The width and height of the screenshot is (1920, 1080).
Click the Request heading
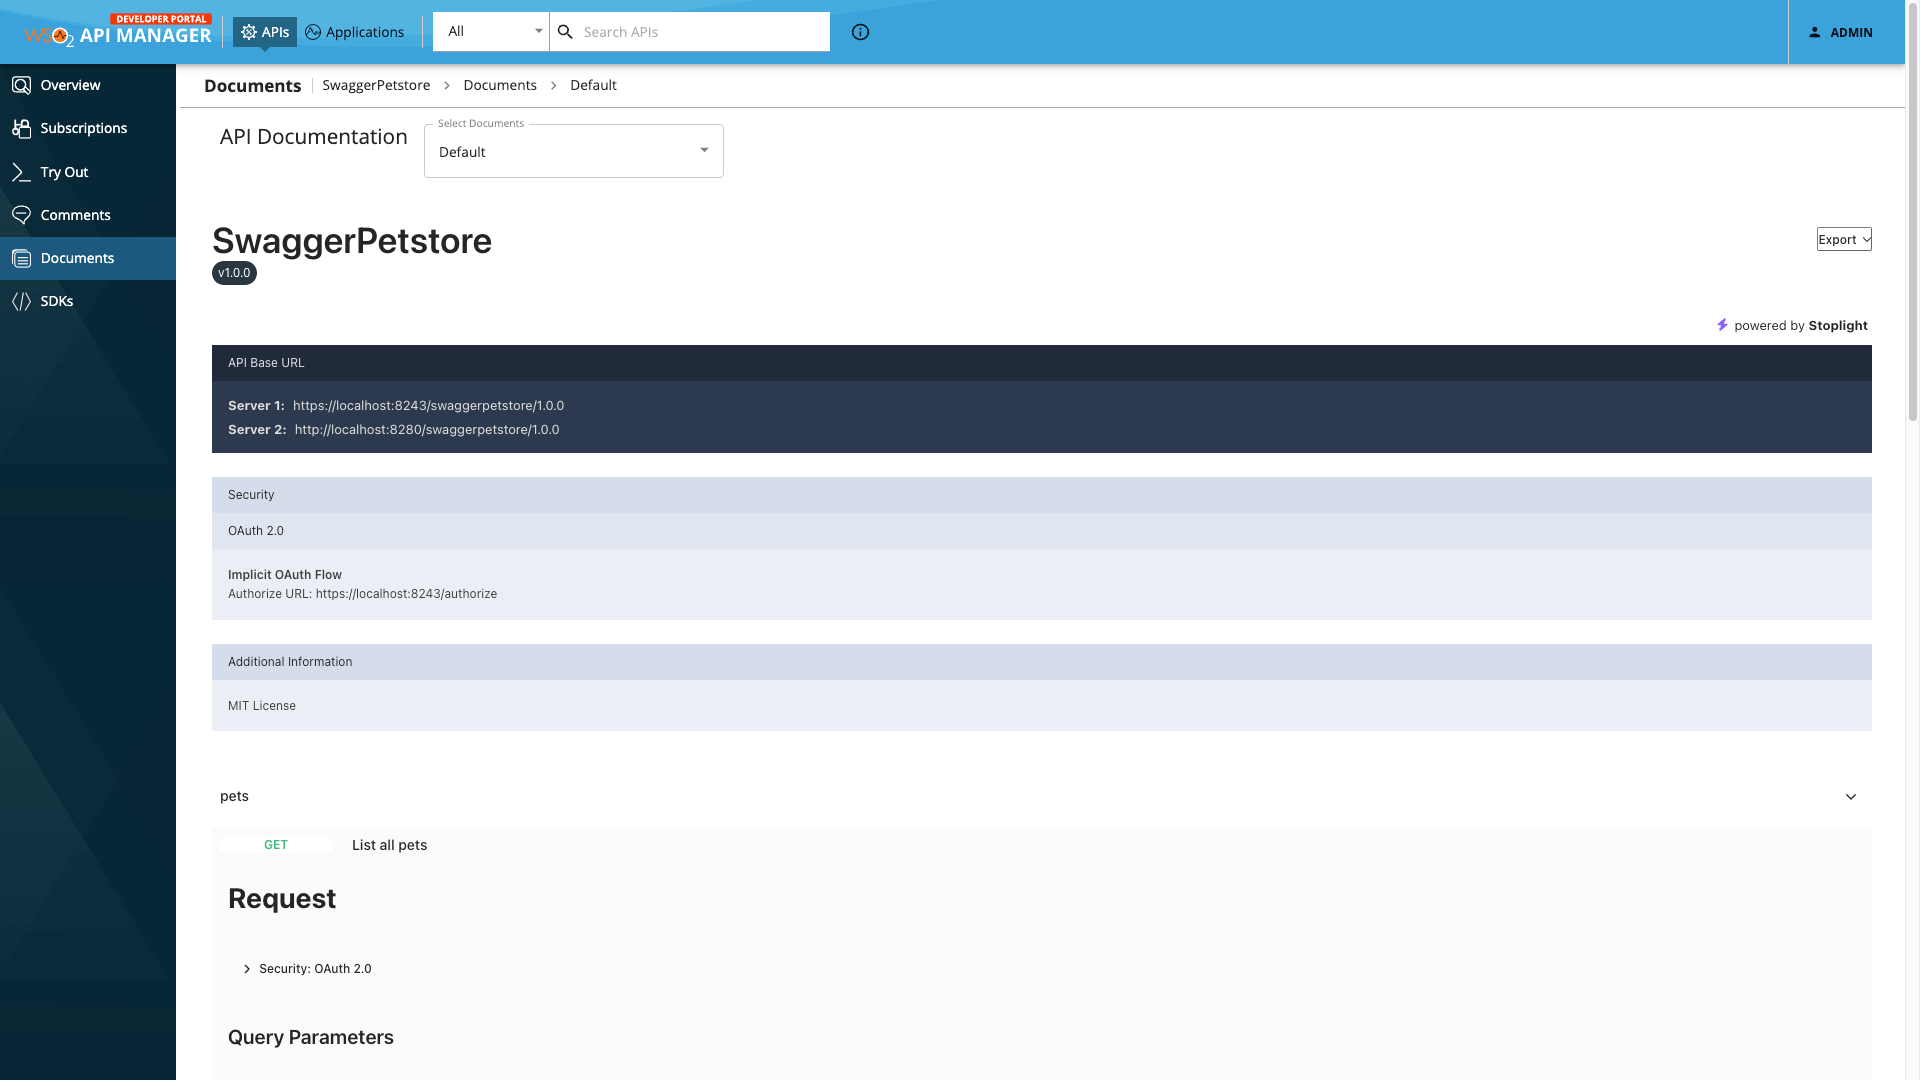[x=282, y=899]
